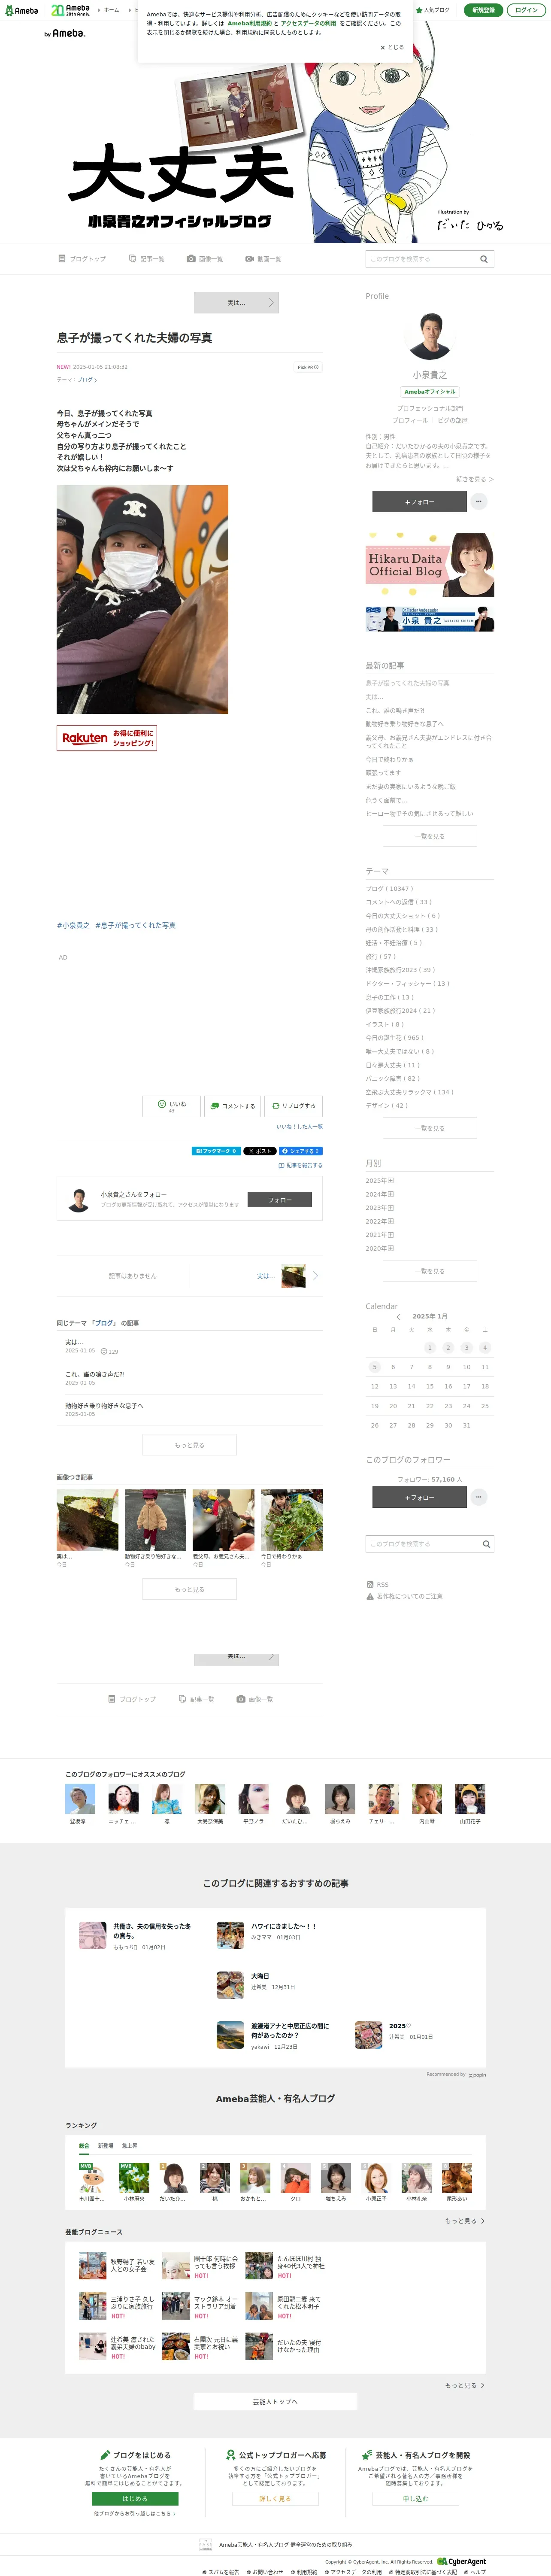Expand profile with 続きを見る

[474, 479]
